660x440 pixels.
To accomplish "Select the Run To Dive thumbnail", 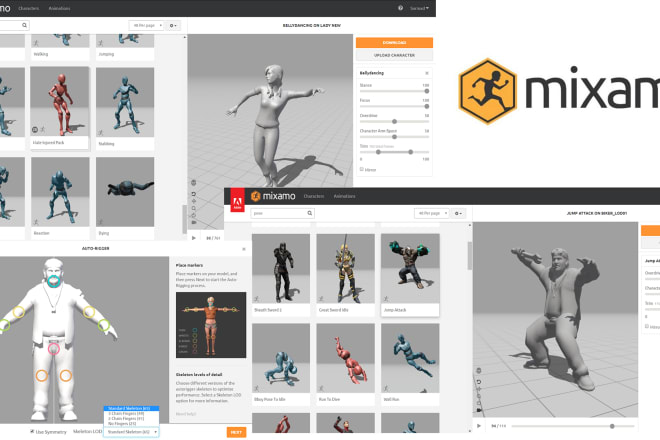I will [346, 358].
